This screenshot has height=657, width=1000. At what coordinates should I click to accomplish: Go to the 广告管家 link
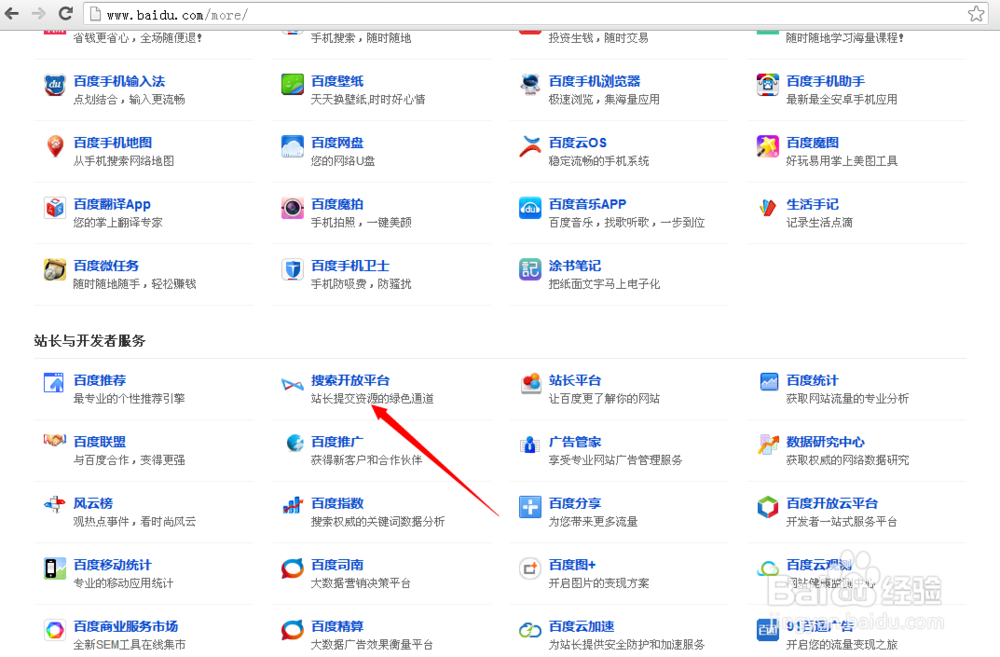pos(575,442)
